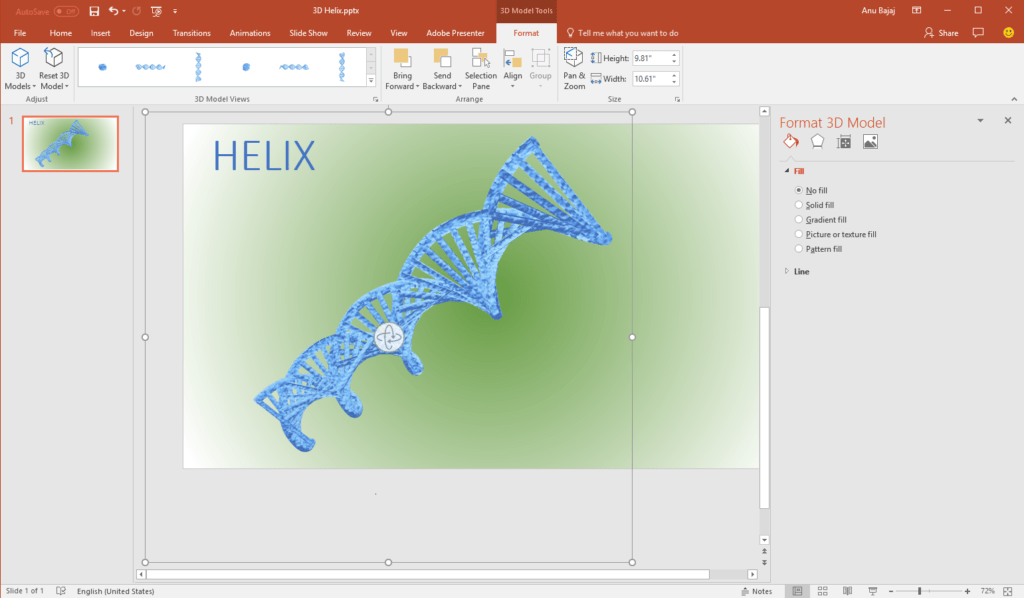1024x598 pixels.
Task: Switch to Normal view in status bar
Action: click(797, 591)
